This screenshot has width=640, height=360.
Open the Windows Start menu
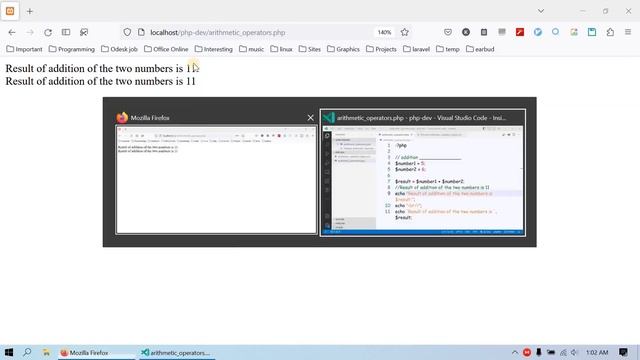(9, 352)
